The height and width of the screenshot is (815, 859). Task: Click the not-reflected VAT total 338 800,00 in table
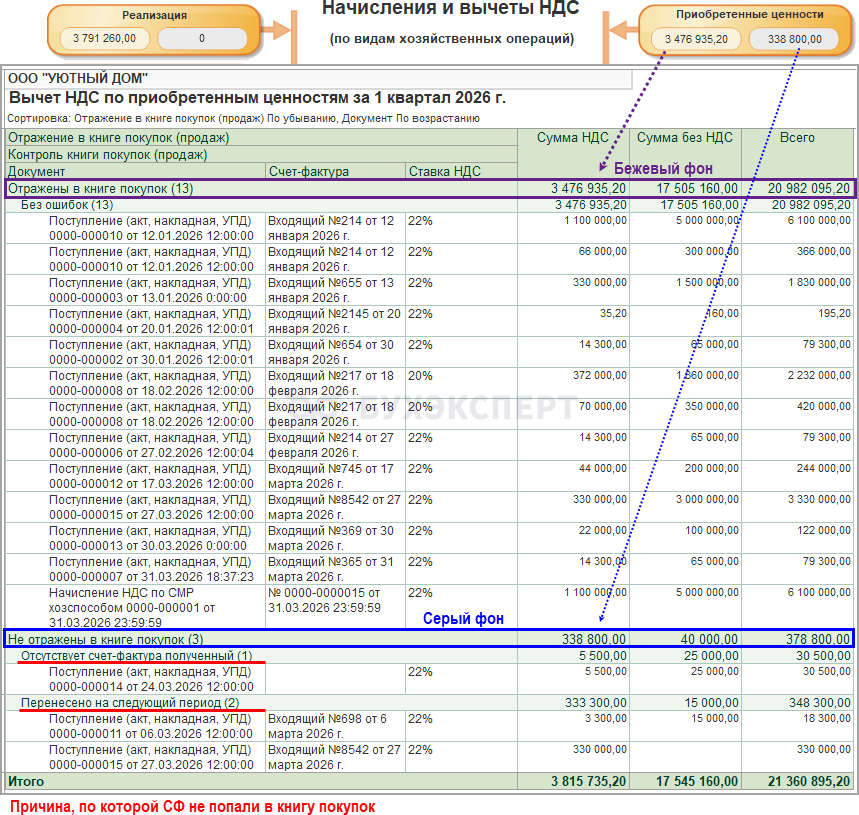coord(594,639)
